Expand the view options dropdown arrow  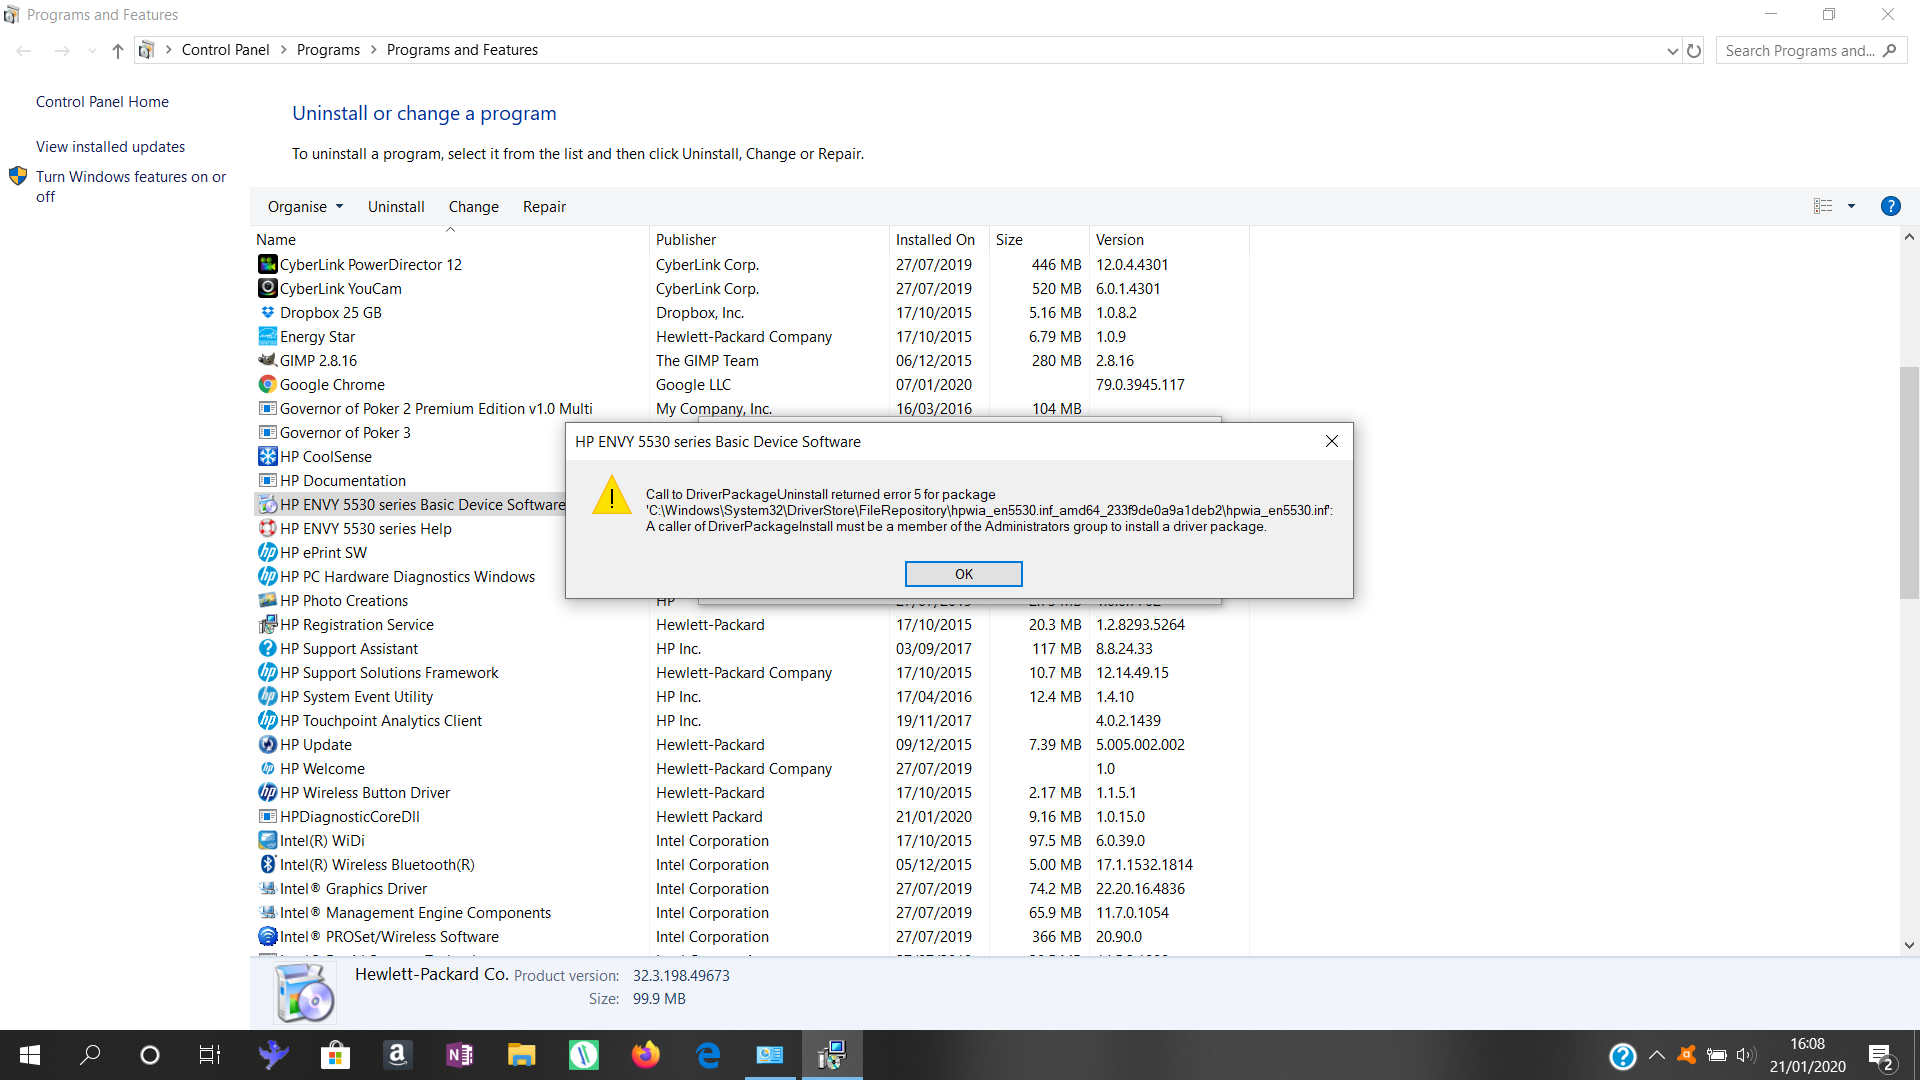coord(1851,206)
